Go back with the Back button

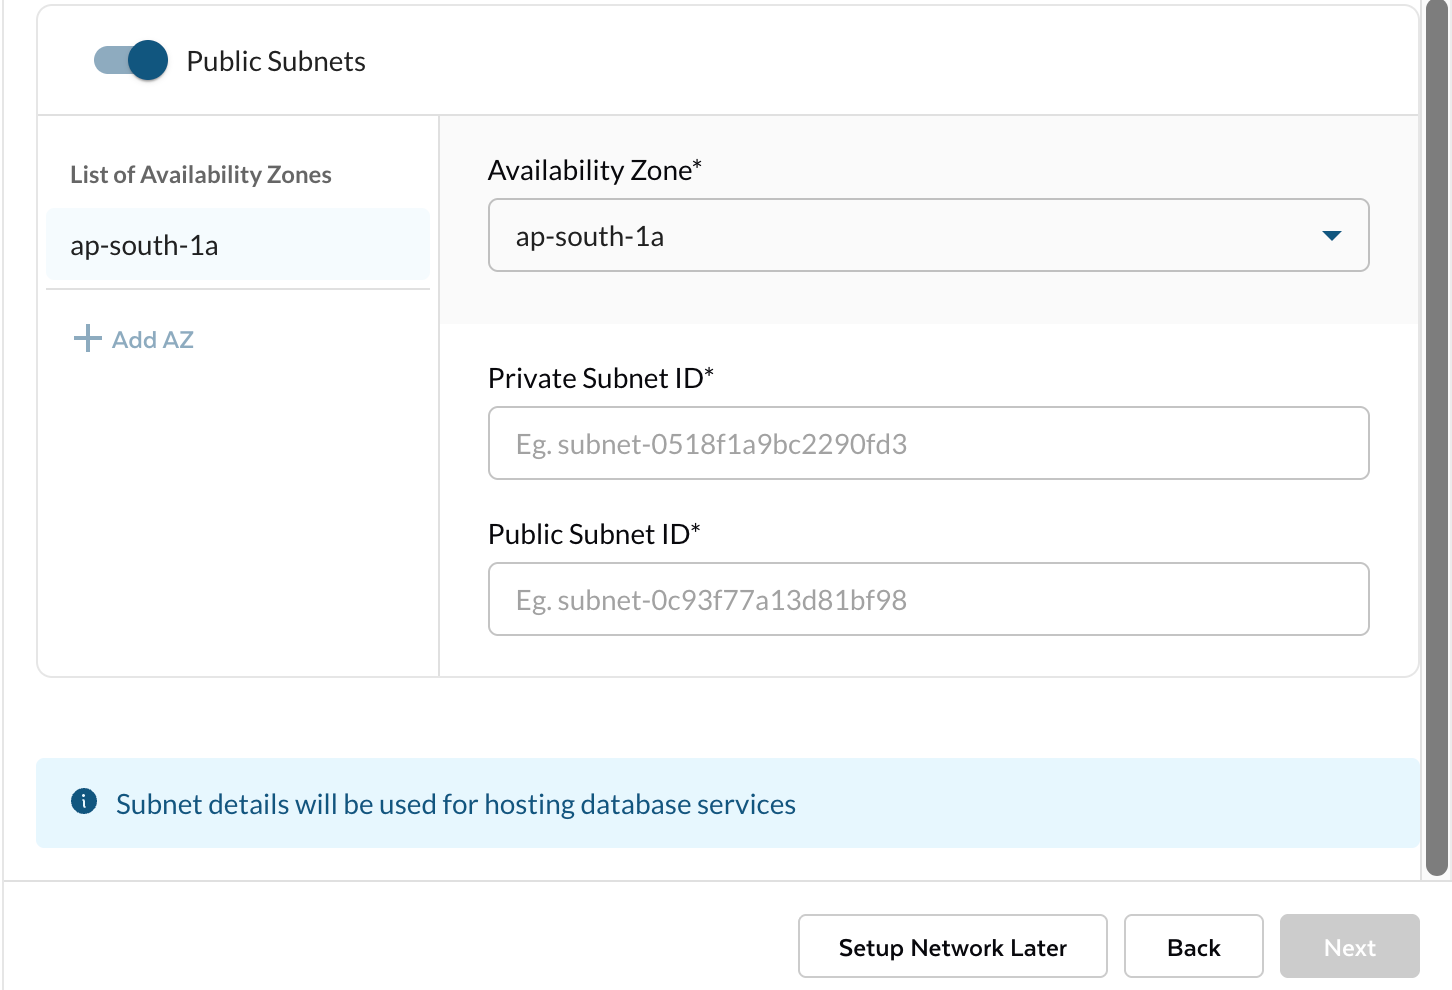point(1193,946)
